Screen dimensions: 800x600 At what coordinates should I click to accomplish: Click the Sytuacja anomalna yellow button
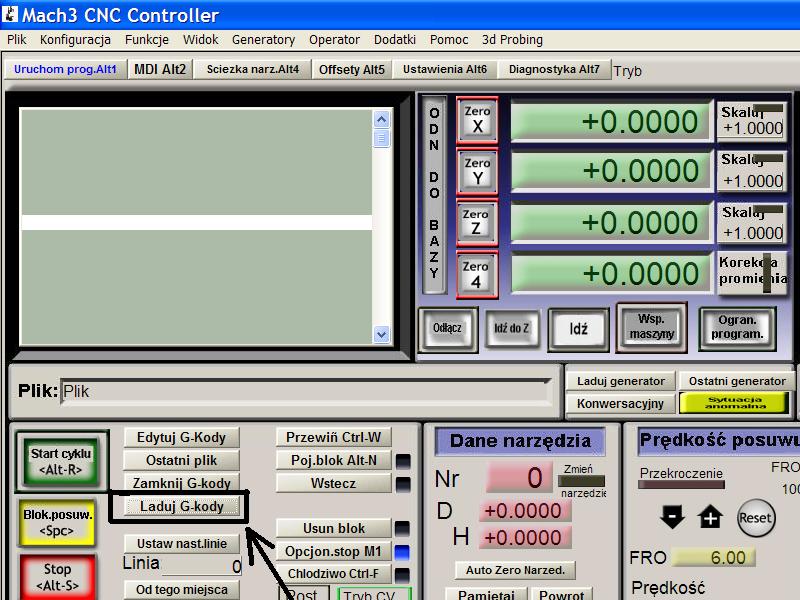735,403
